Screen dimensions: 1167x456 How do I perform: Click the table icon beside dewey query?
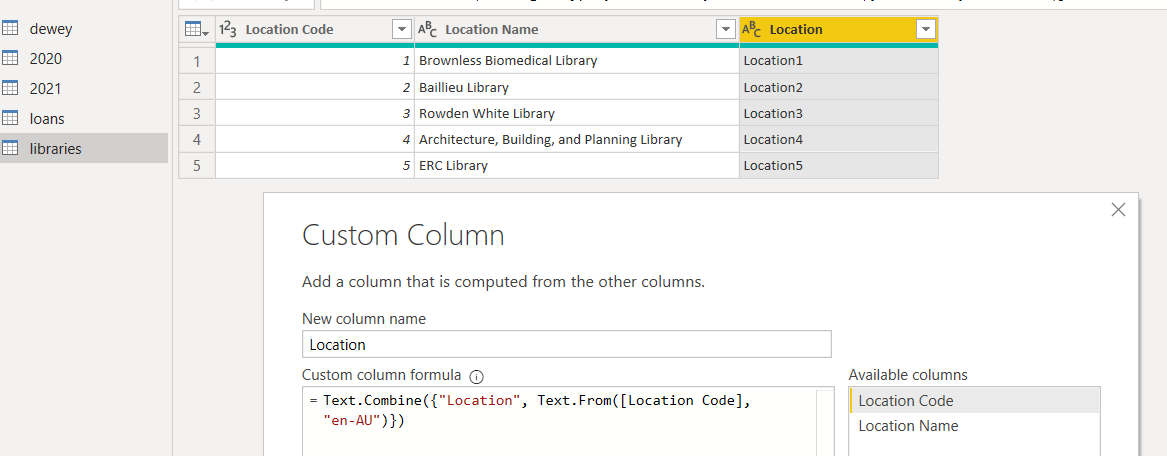point(11,29)
